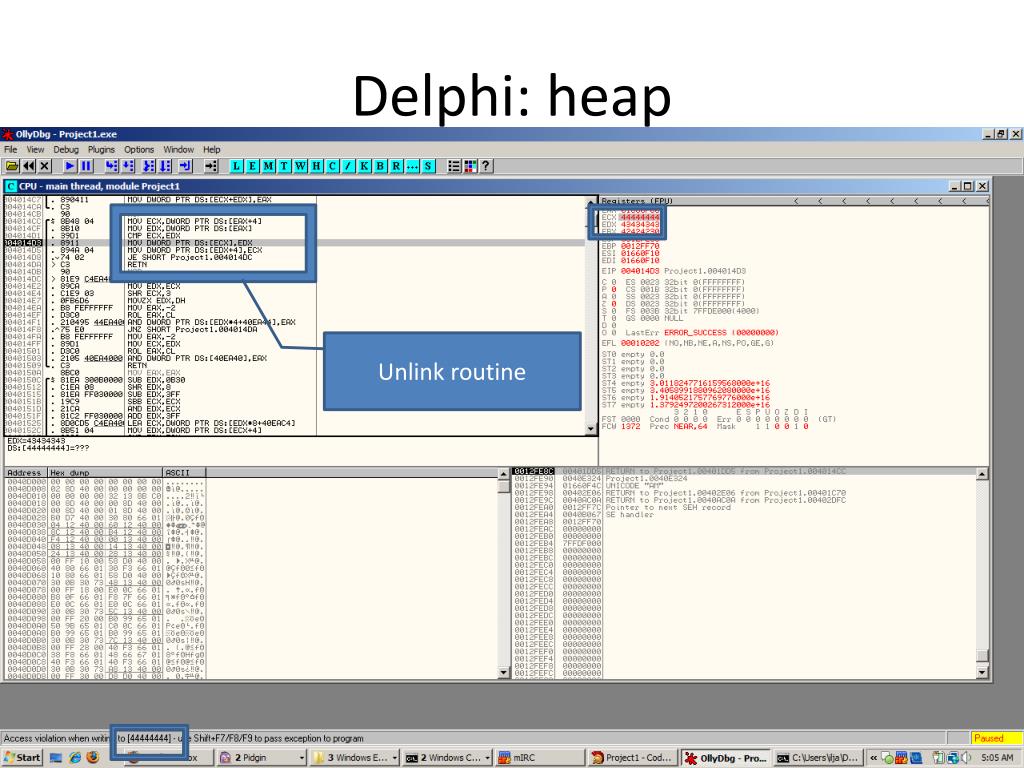Open the Help menu

point(212,150)
